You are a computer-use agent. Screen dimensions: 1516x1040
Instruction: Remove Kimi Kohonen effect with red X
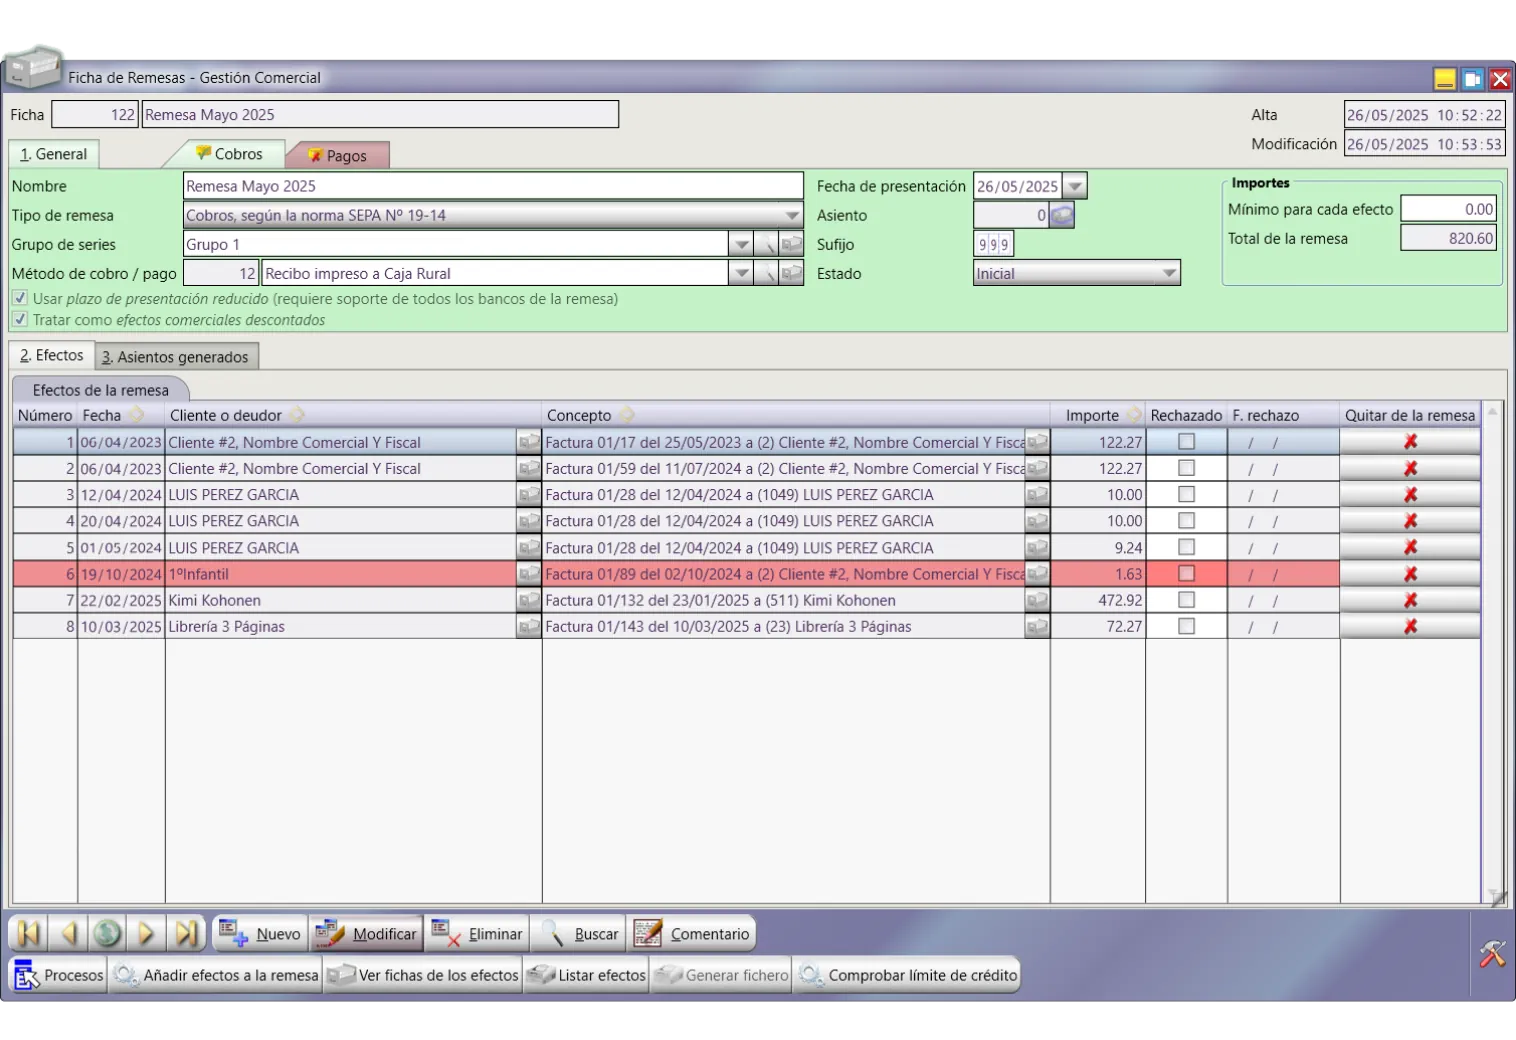[x=1410, y=600]
